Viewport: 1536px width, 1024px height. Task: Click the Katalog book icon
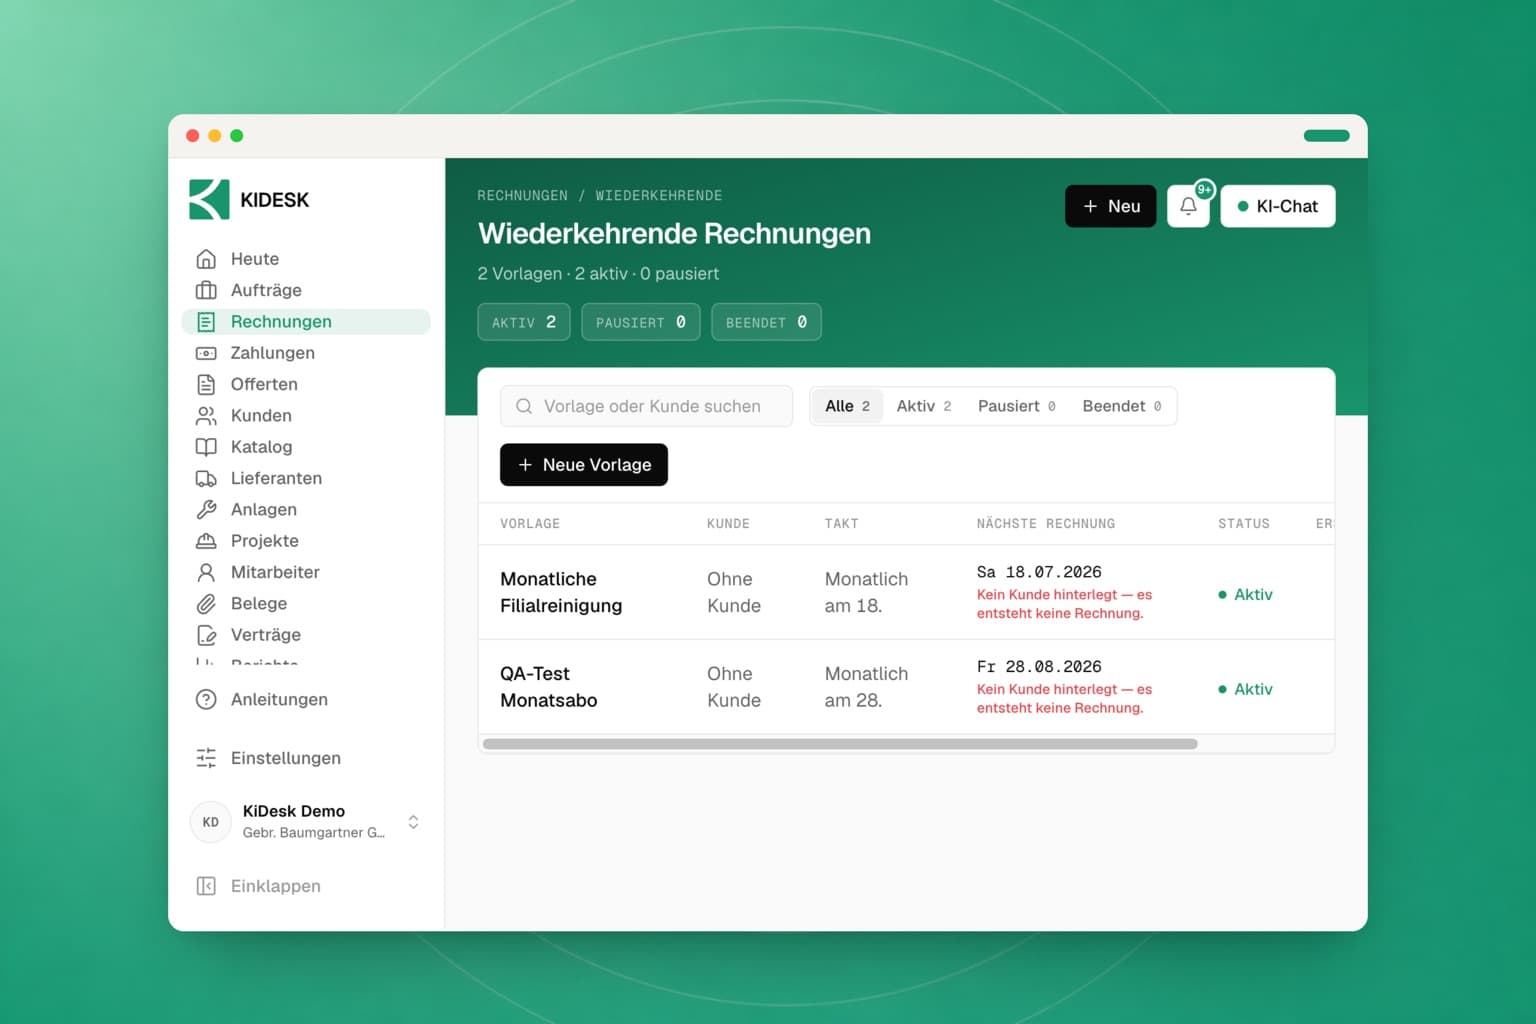[x=206, y=447]
